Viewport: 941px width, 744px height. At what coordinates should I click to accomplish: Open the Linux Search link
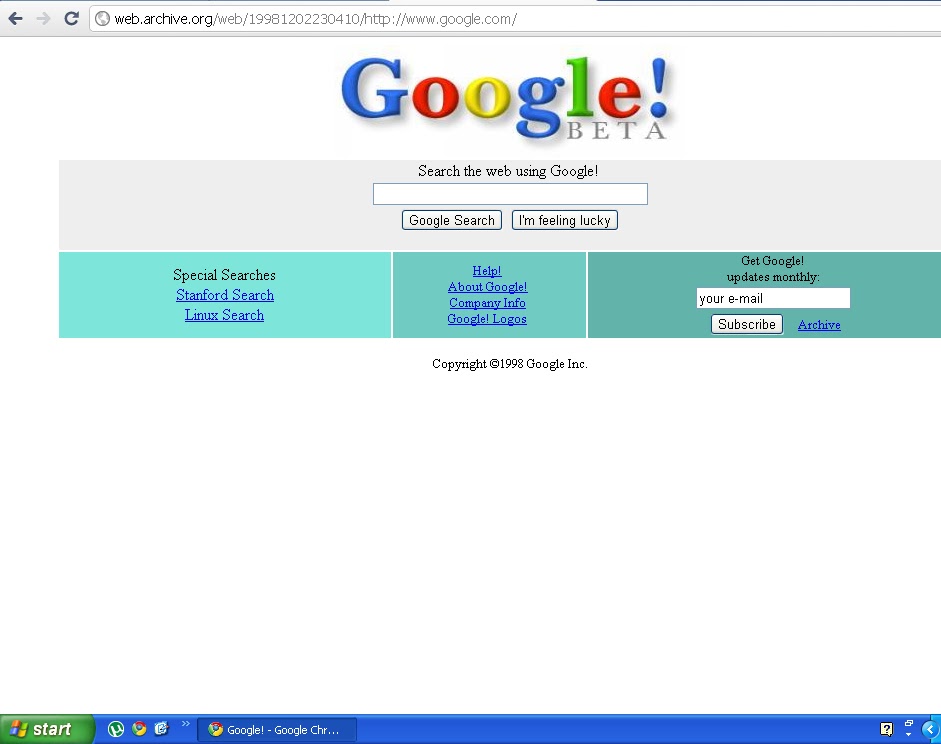click(x=224, y=314)
